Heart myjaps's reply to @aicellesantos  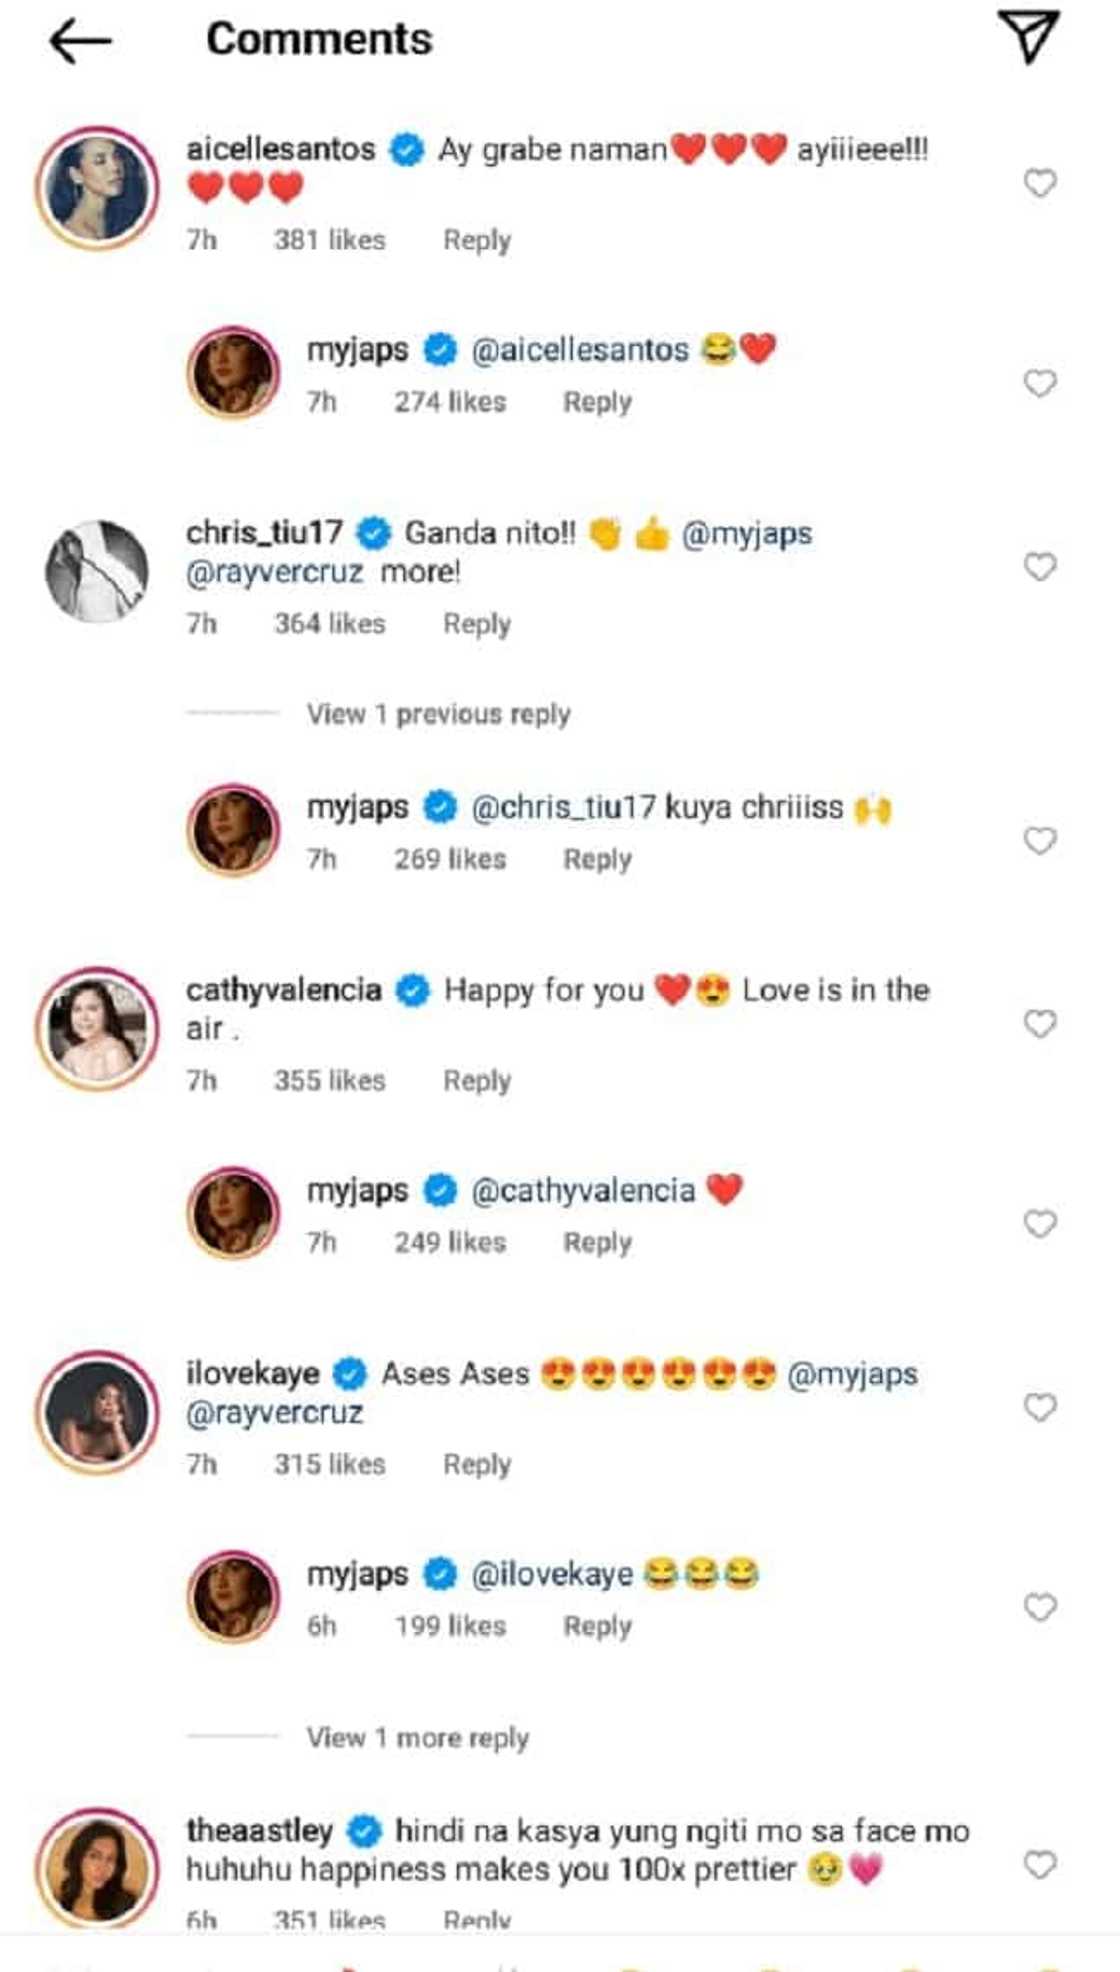point(1040,383)
